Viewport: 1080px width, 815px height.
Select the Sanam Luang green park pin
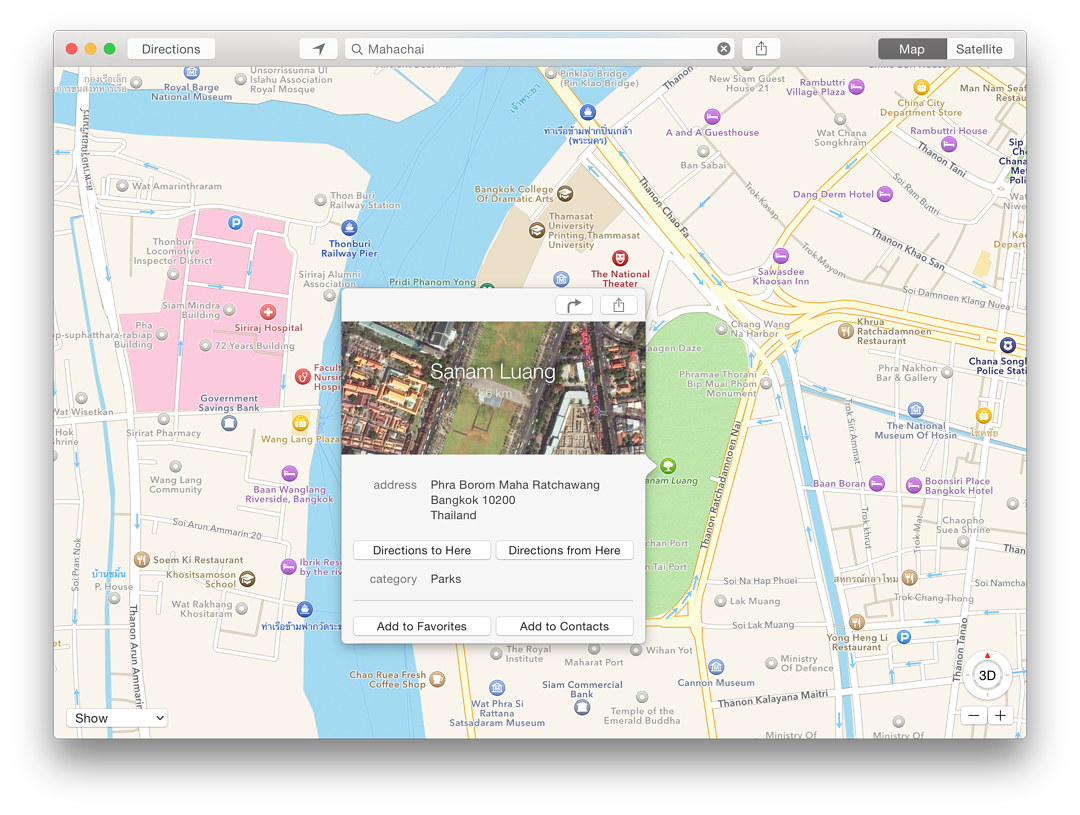(x=667, y=466)
